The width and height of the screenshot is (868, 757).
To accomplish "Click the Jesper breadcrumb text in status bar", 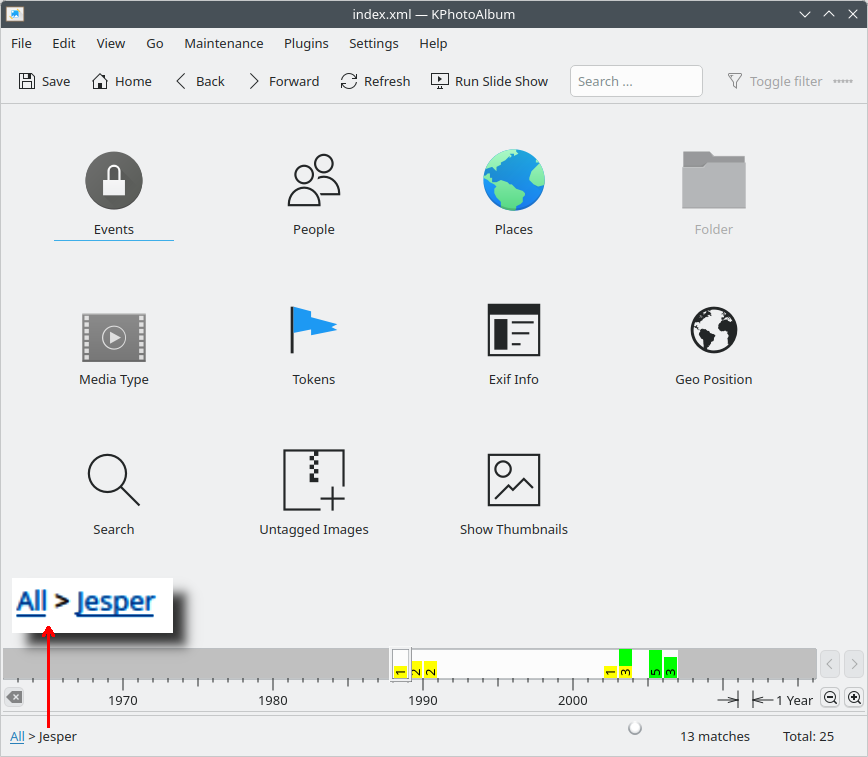I will (x=58, y=737).
